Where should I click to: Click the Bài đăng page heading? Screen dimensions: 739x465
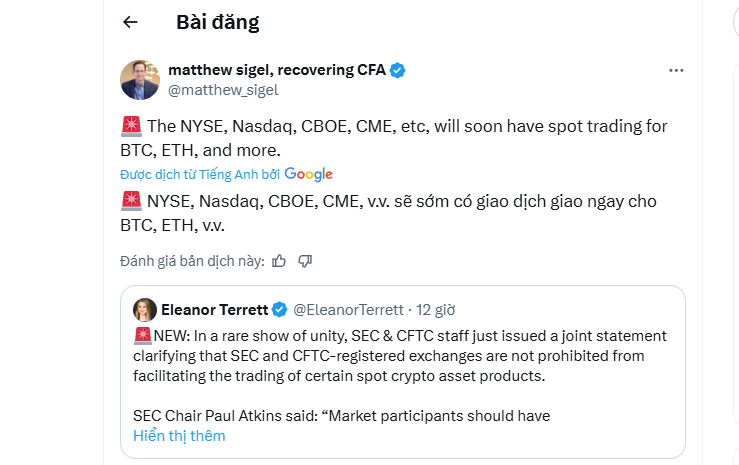point(217,22)
